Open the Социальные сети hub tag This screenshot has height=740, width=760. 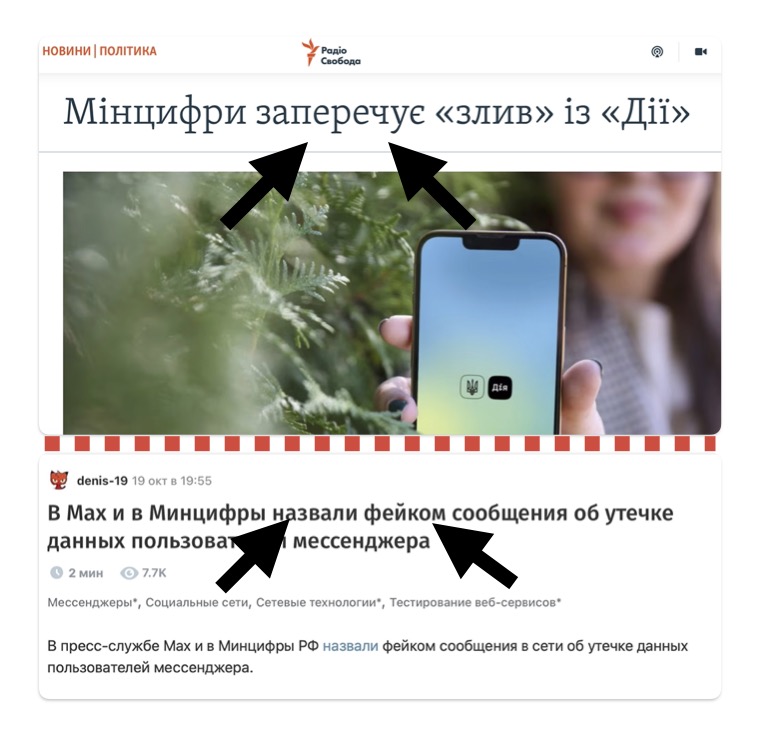pos(198,602)
